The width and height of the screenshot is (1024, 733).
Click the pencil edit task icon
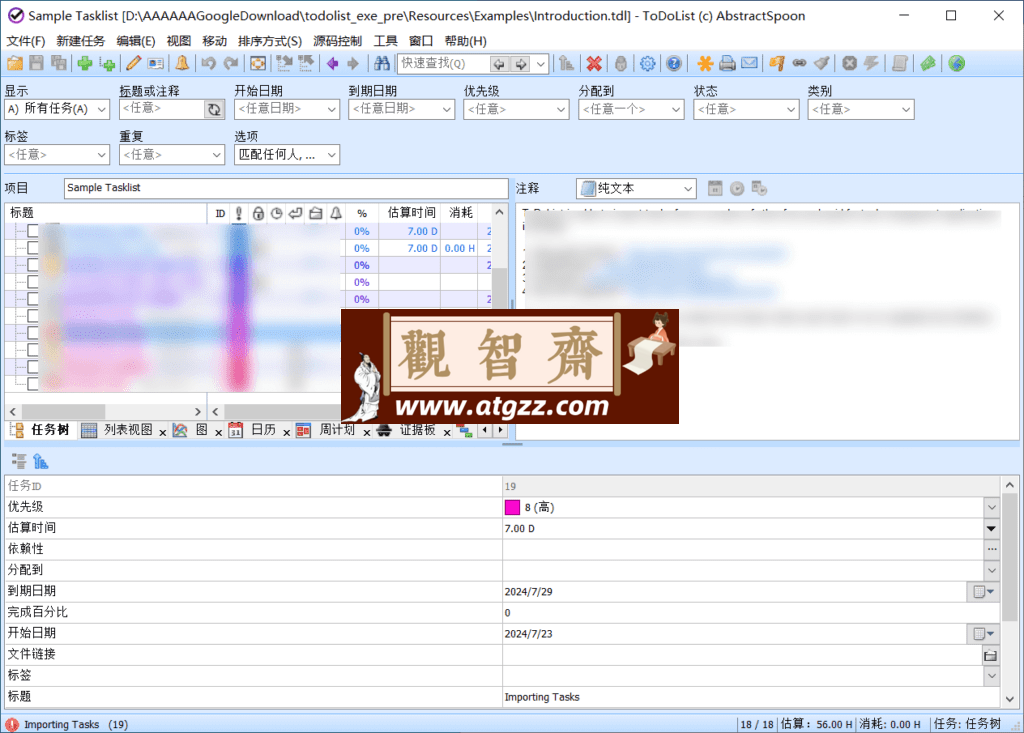133,63
